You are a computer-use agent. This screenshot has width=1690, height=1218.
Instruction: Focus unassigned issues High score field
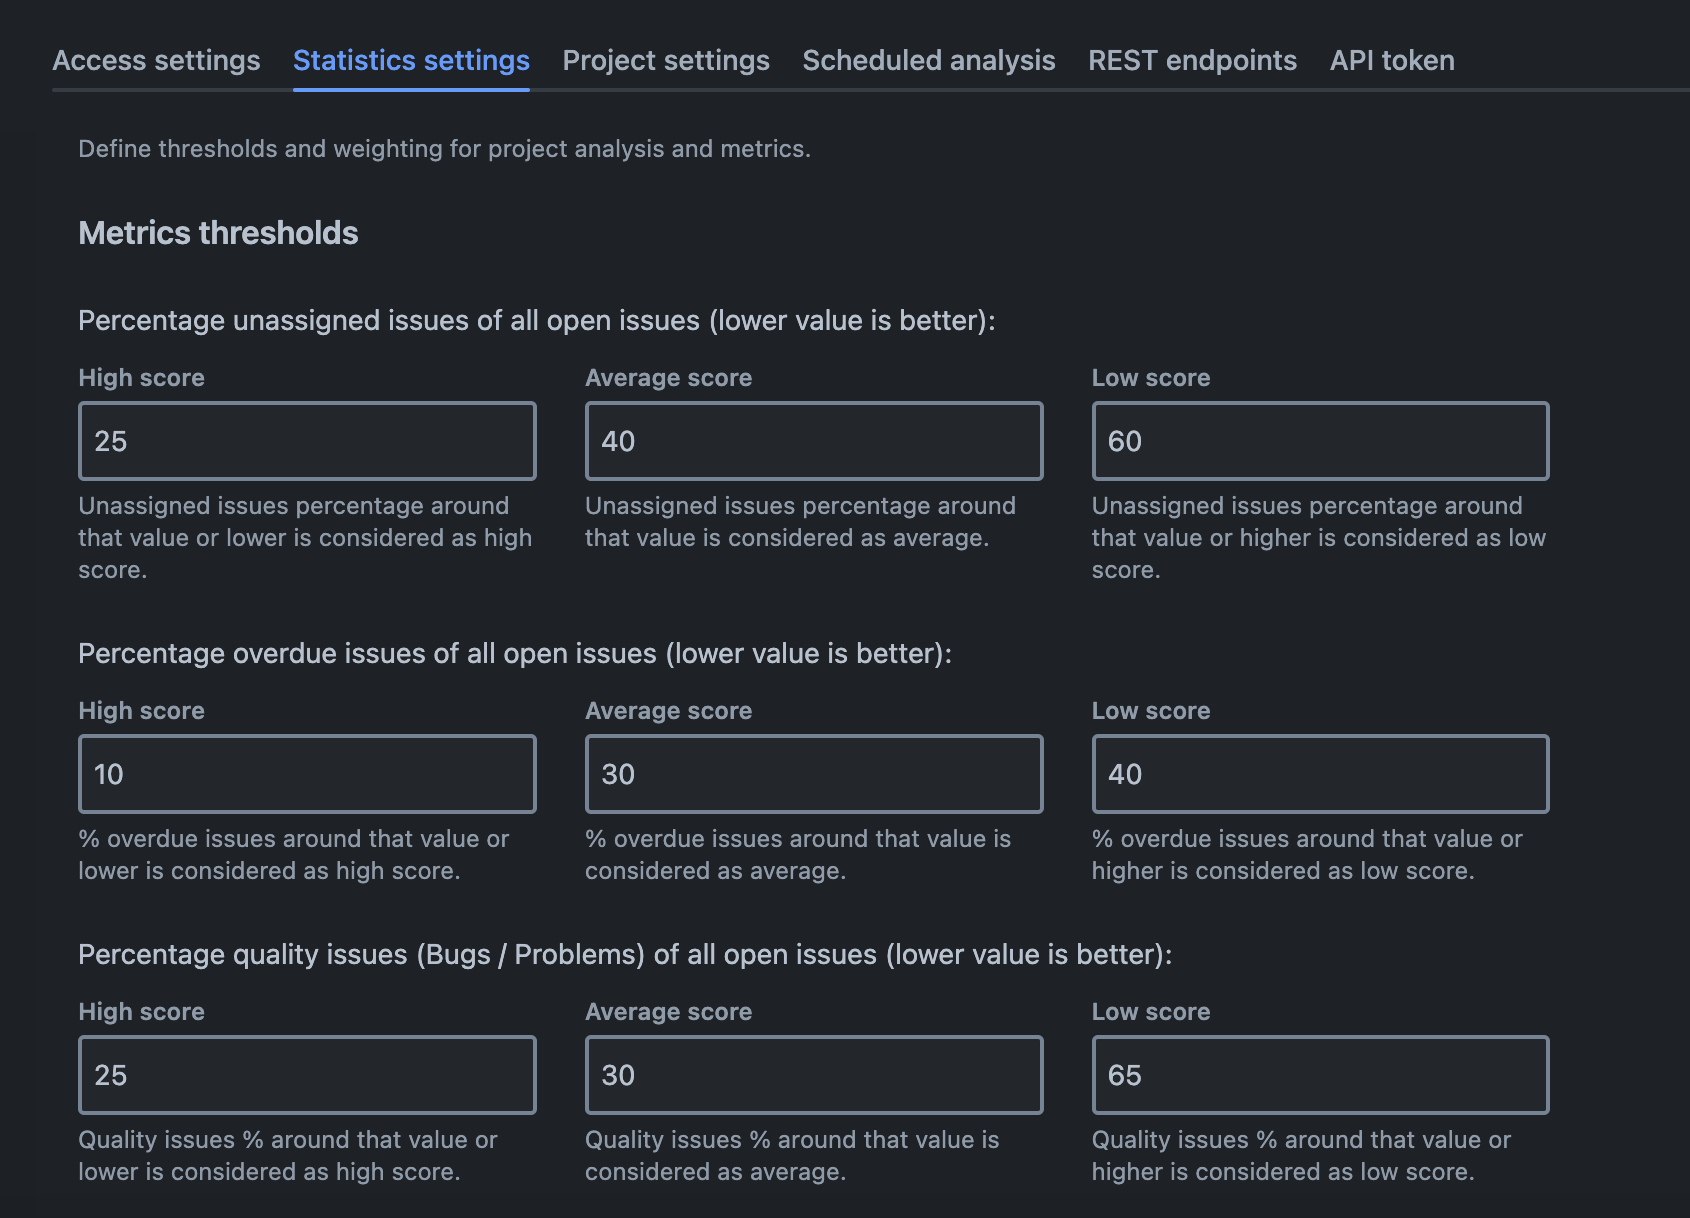(307, 441)
